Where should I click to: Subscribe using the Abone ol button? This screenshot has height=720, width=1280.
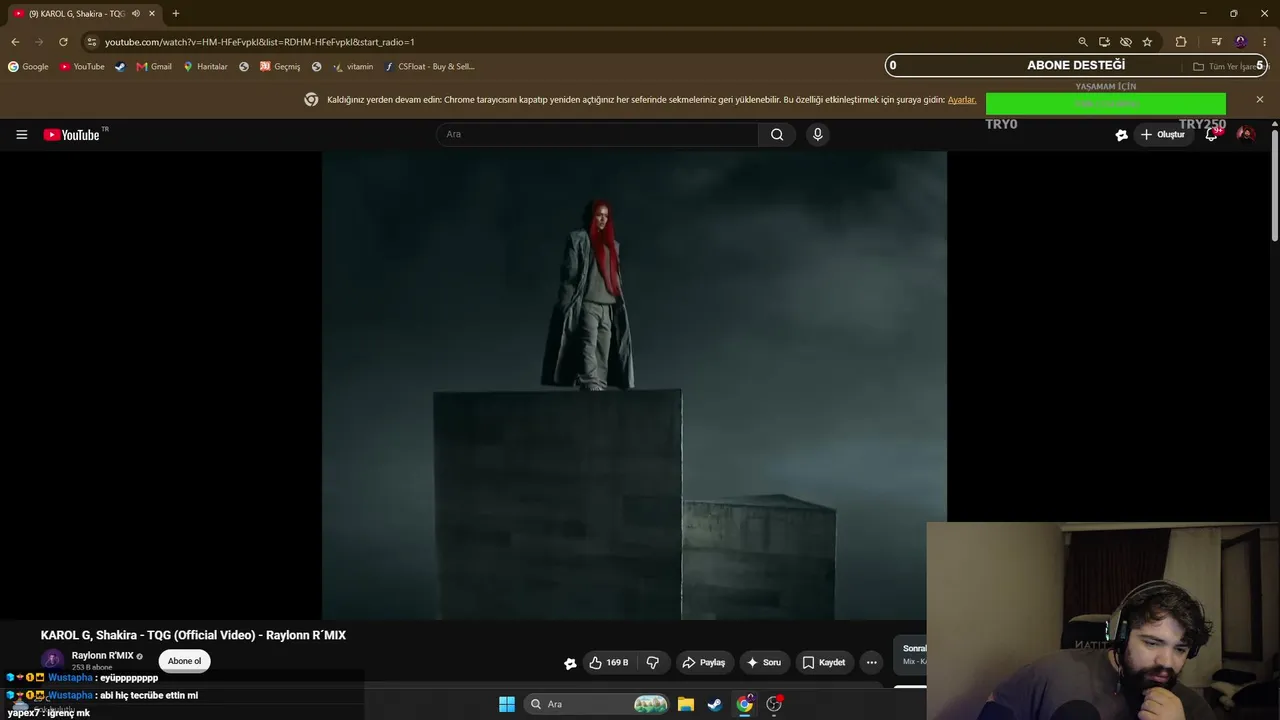coord(184,661)
